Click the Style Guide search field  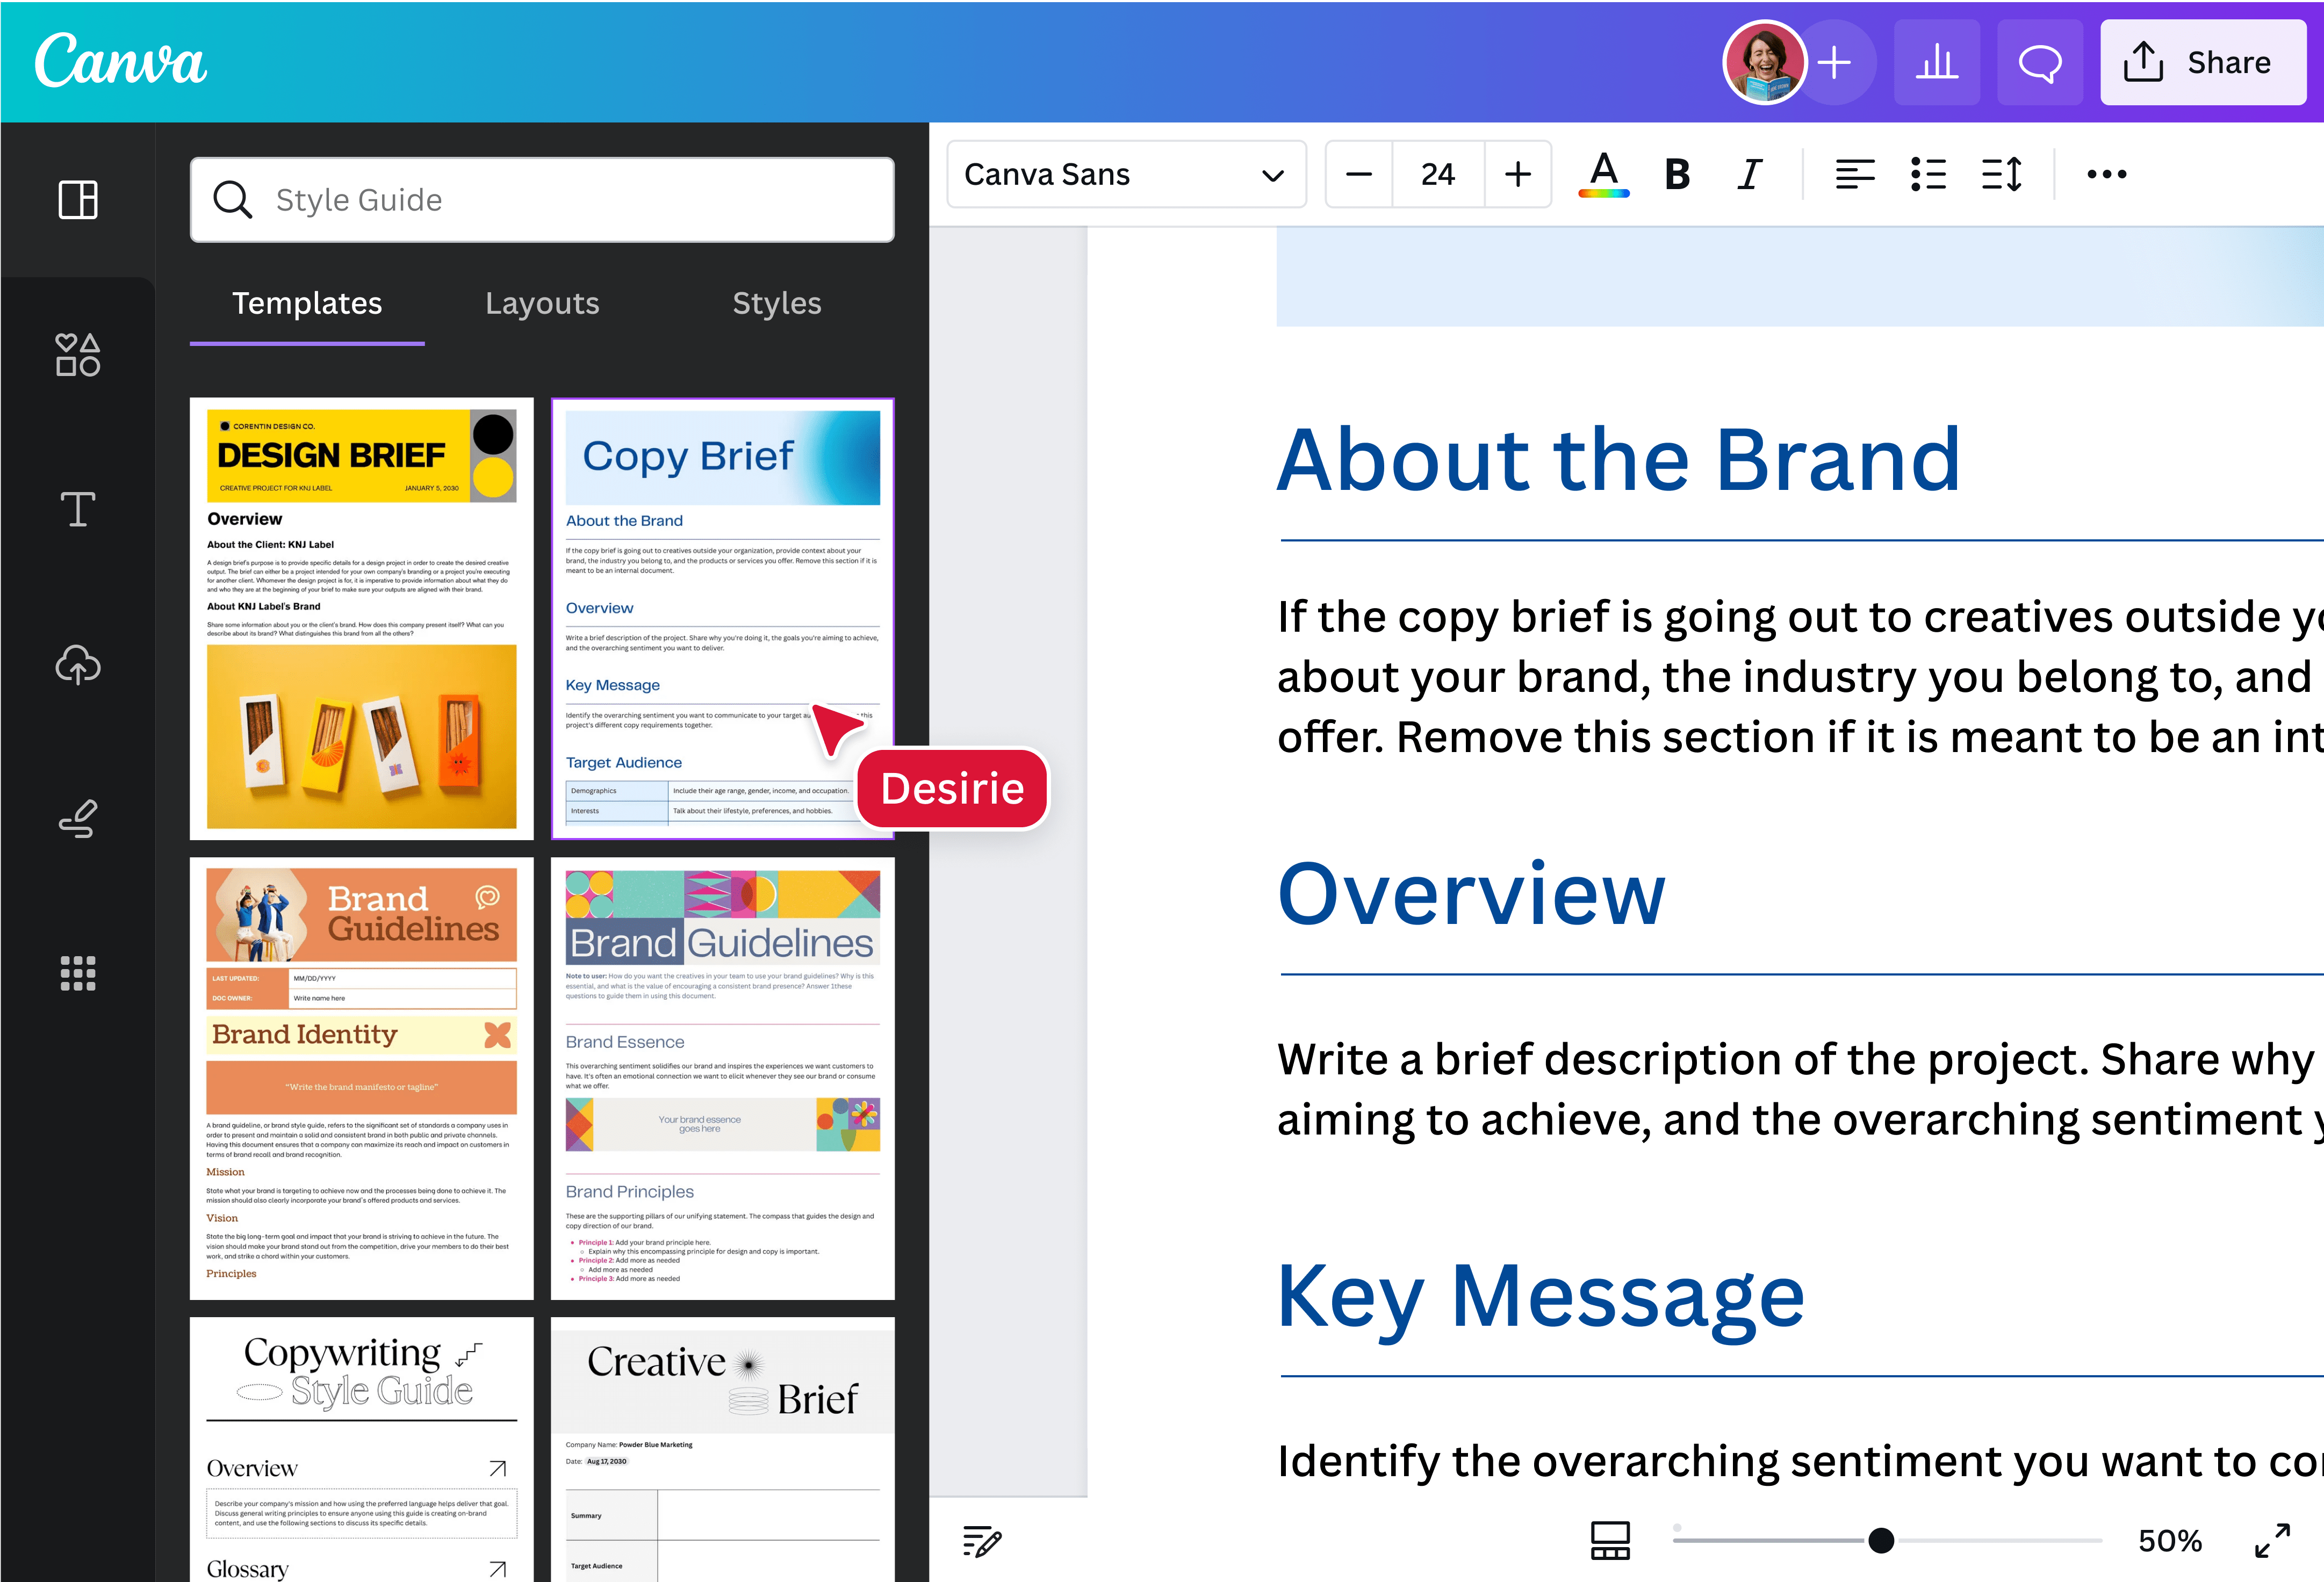542,199
